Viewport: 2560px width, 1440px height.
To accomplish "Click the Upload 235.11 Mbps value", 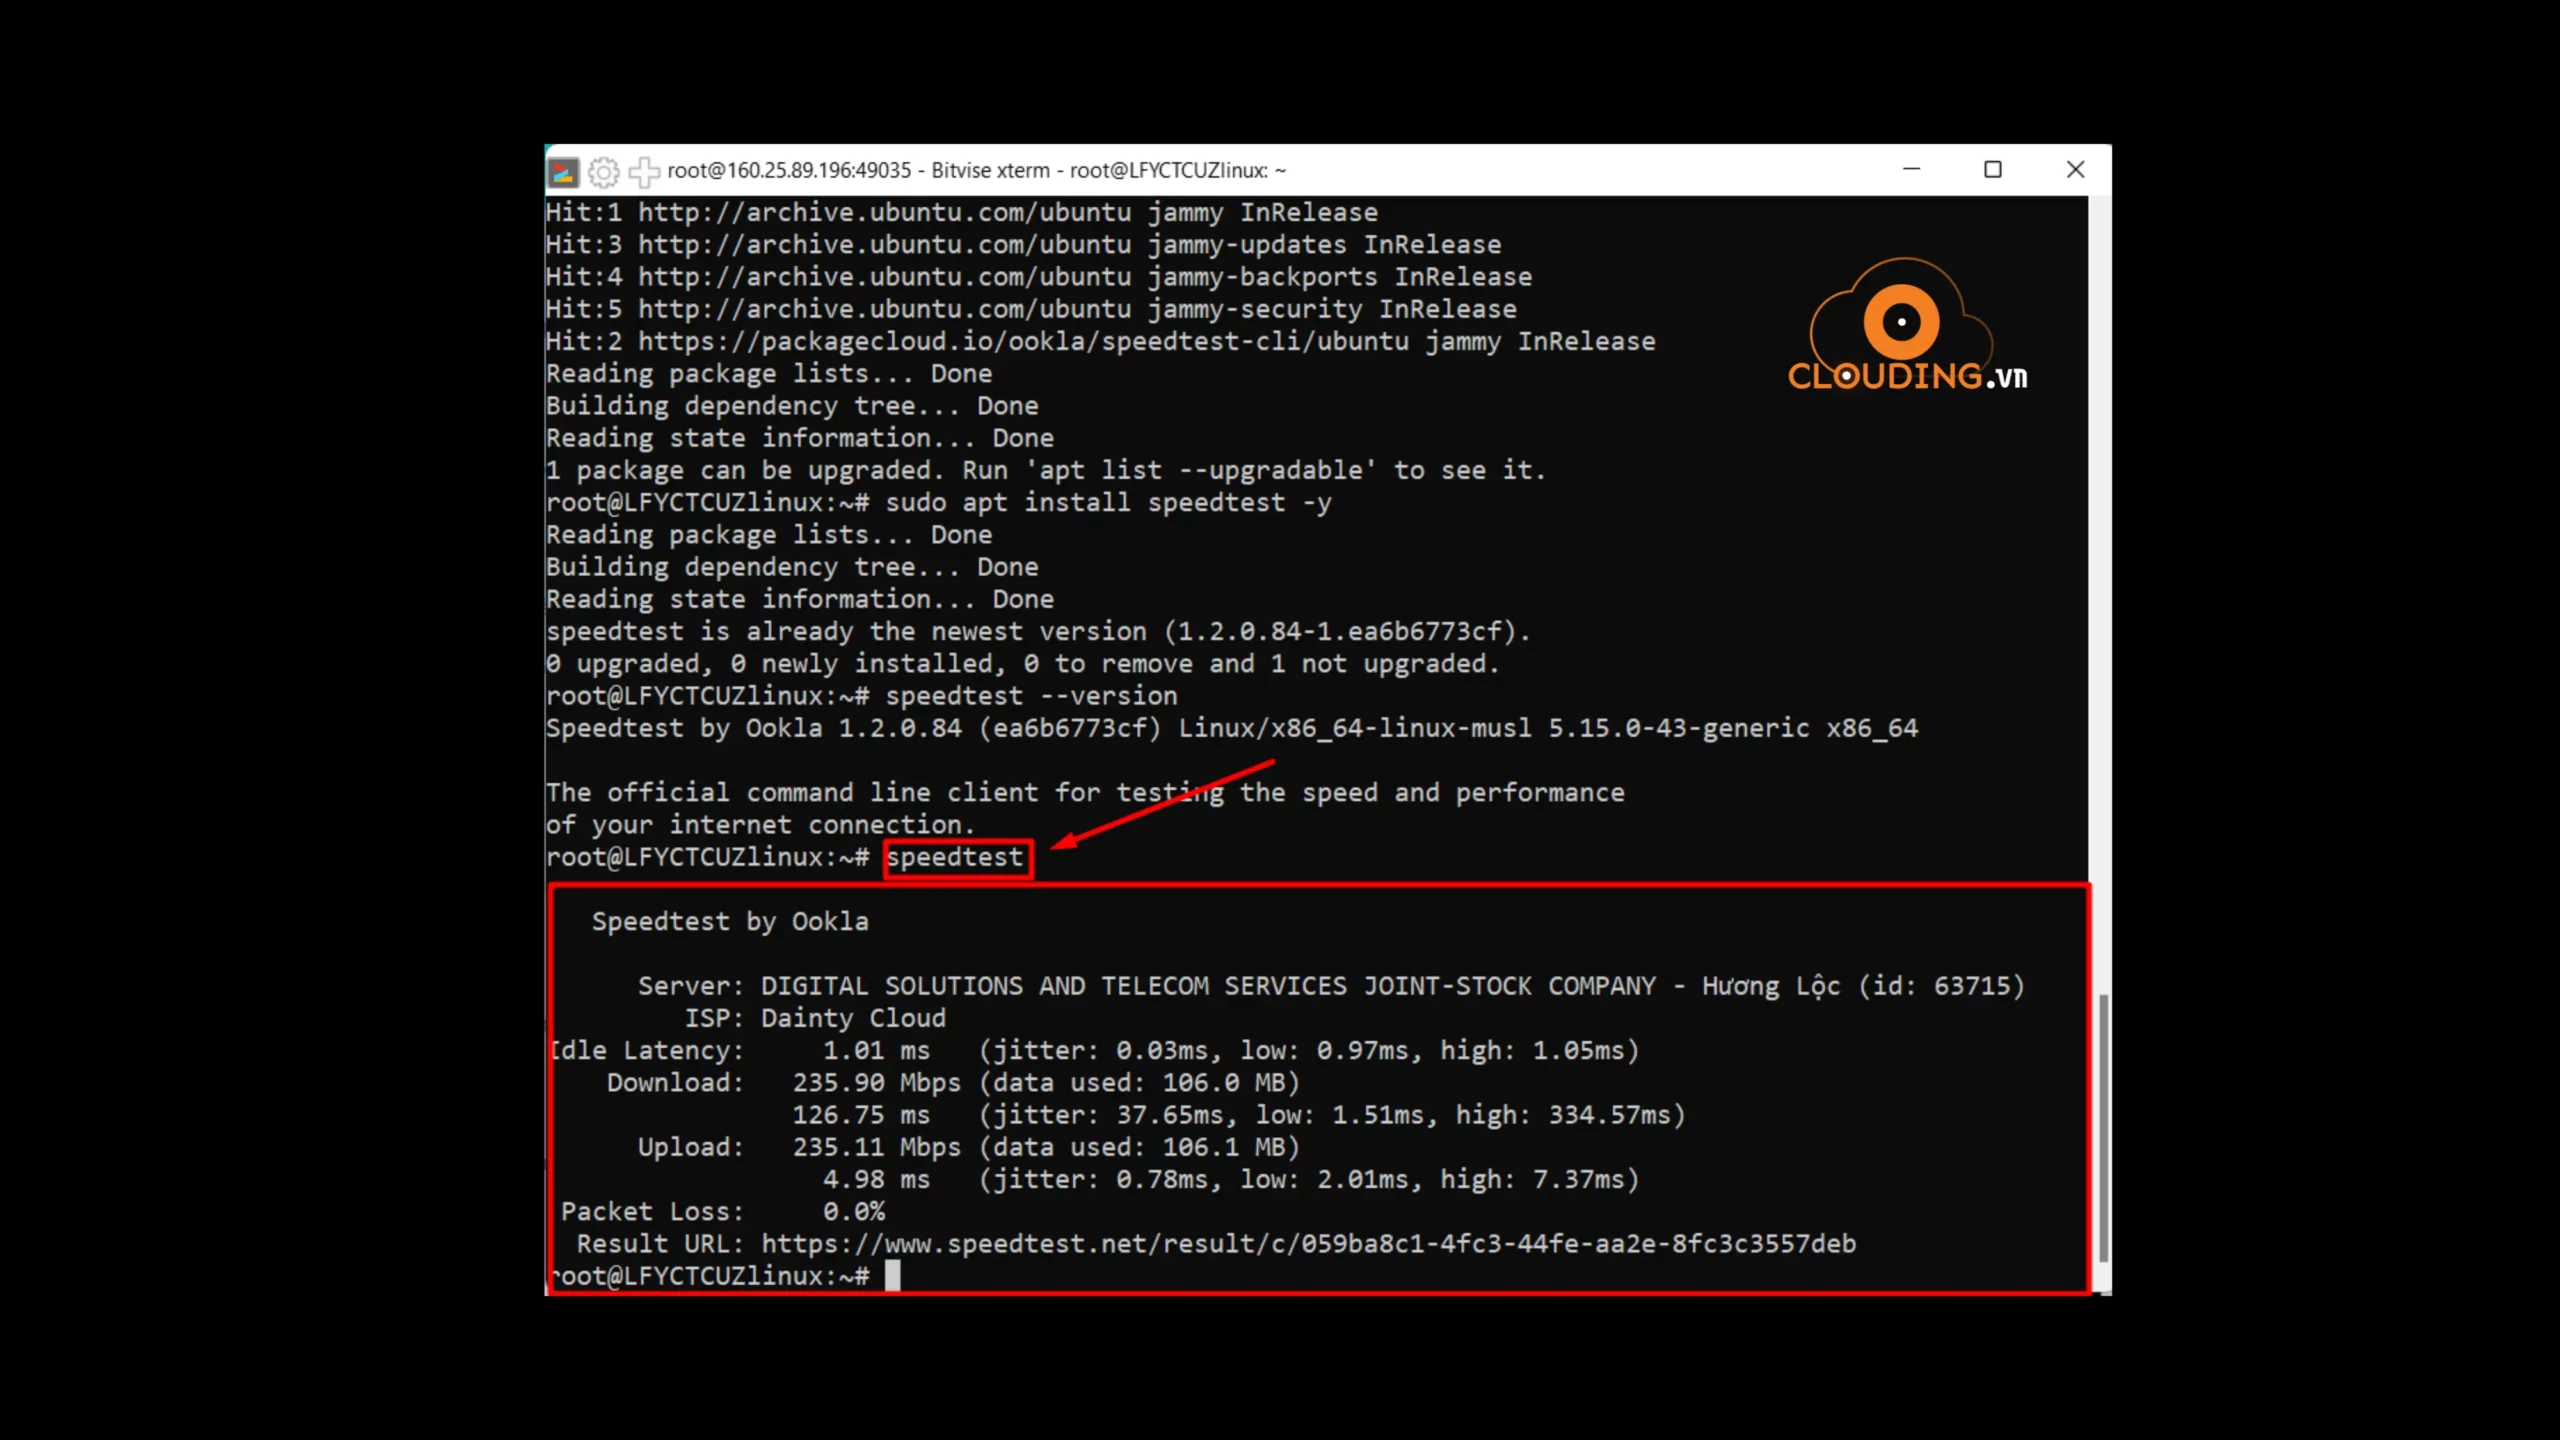I will coord(876,1147).
